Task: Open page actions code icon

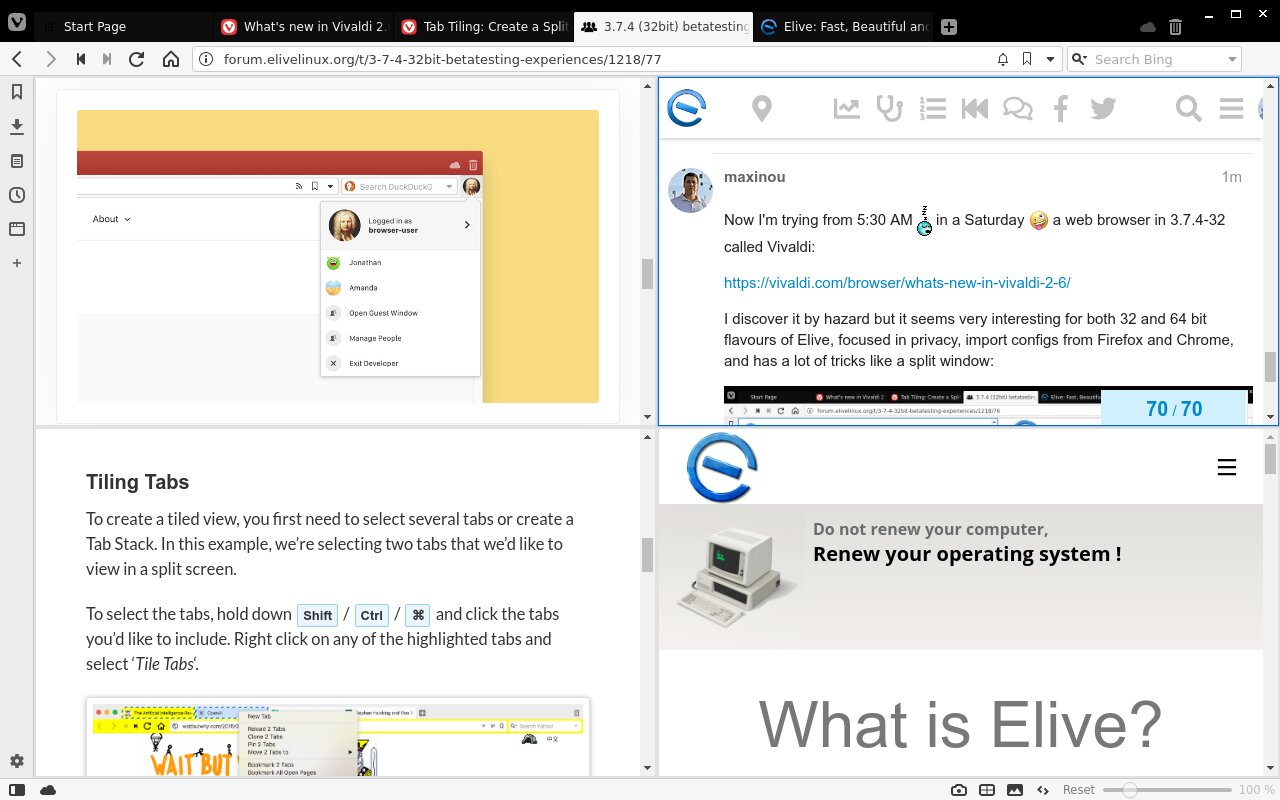Action: pyautogui.click(x=1043, y=789)
